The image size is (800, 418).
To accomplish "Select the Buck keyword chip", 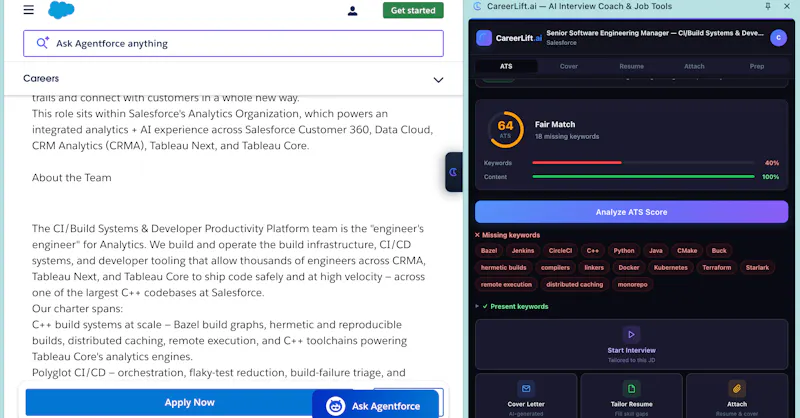I will [719, 251].
